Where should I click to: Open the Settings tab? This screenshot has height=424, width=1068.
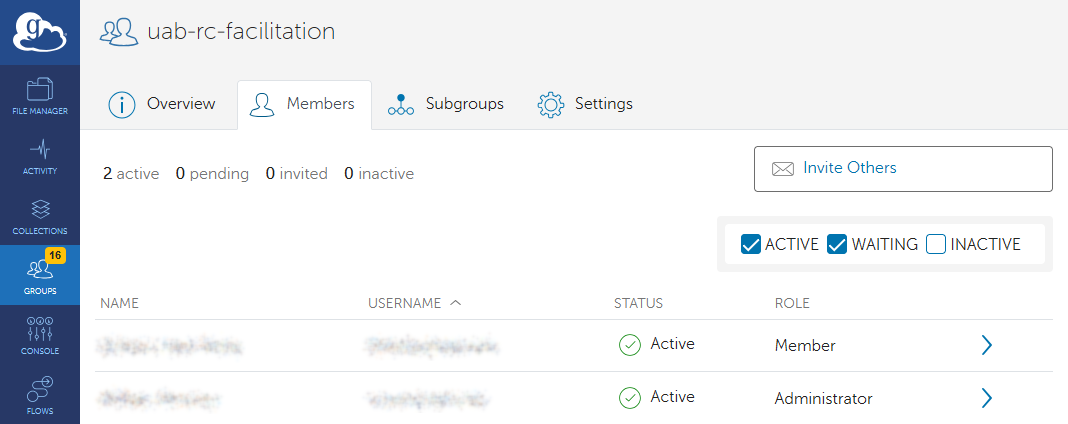click(585, 104)
